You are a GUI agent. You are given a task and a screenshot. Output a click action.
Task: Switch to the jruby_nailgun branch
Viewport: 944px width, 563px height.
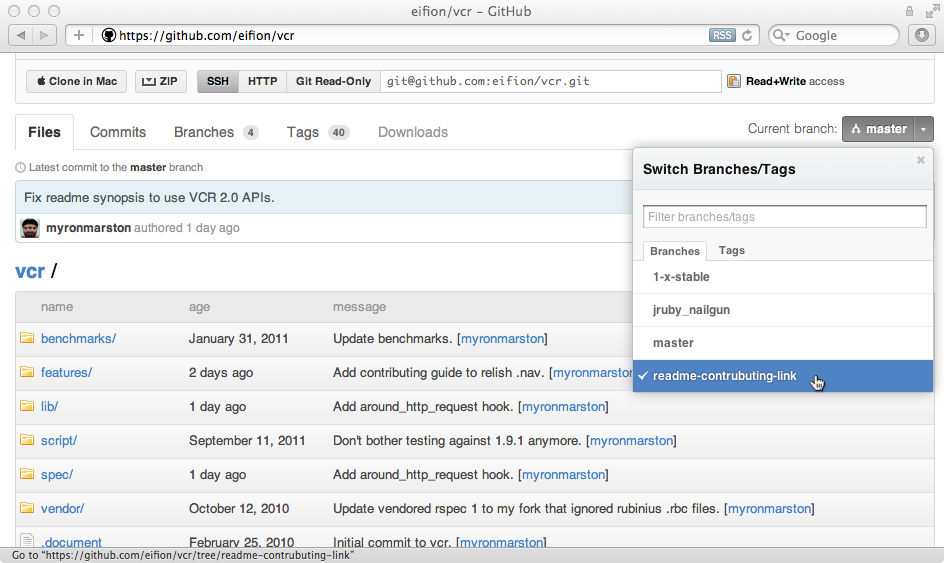tap(783, 310)
